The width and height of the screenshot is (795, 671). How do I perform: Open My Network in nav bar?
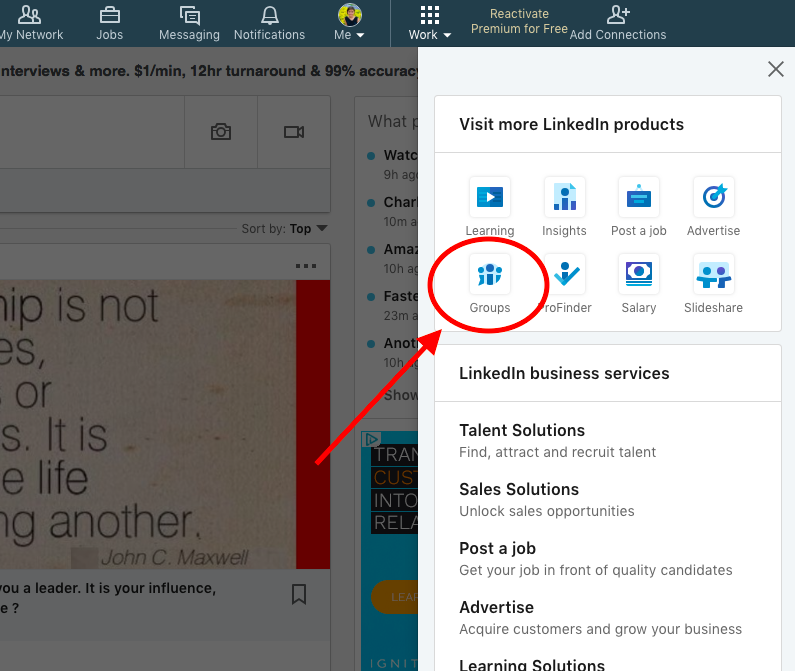pos(30,23)
